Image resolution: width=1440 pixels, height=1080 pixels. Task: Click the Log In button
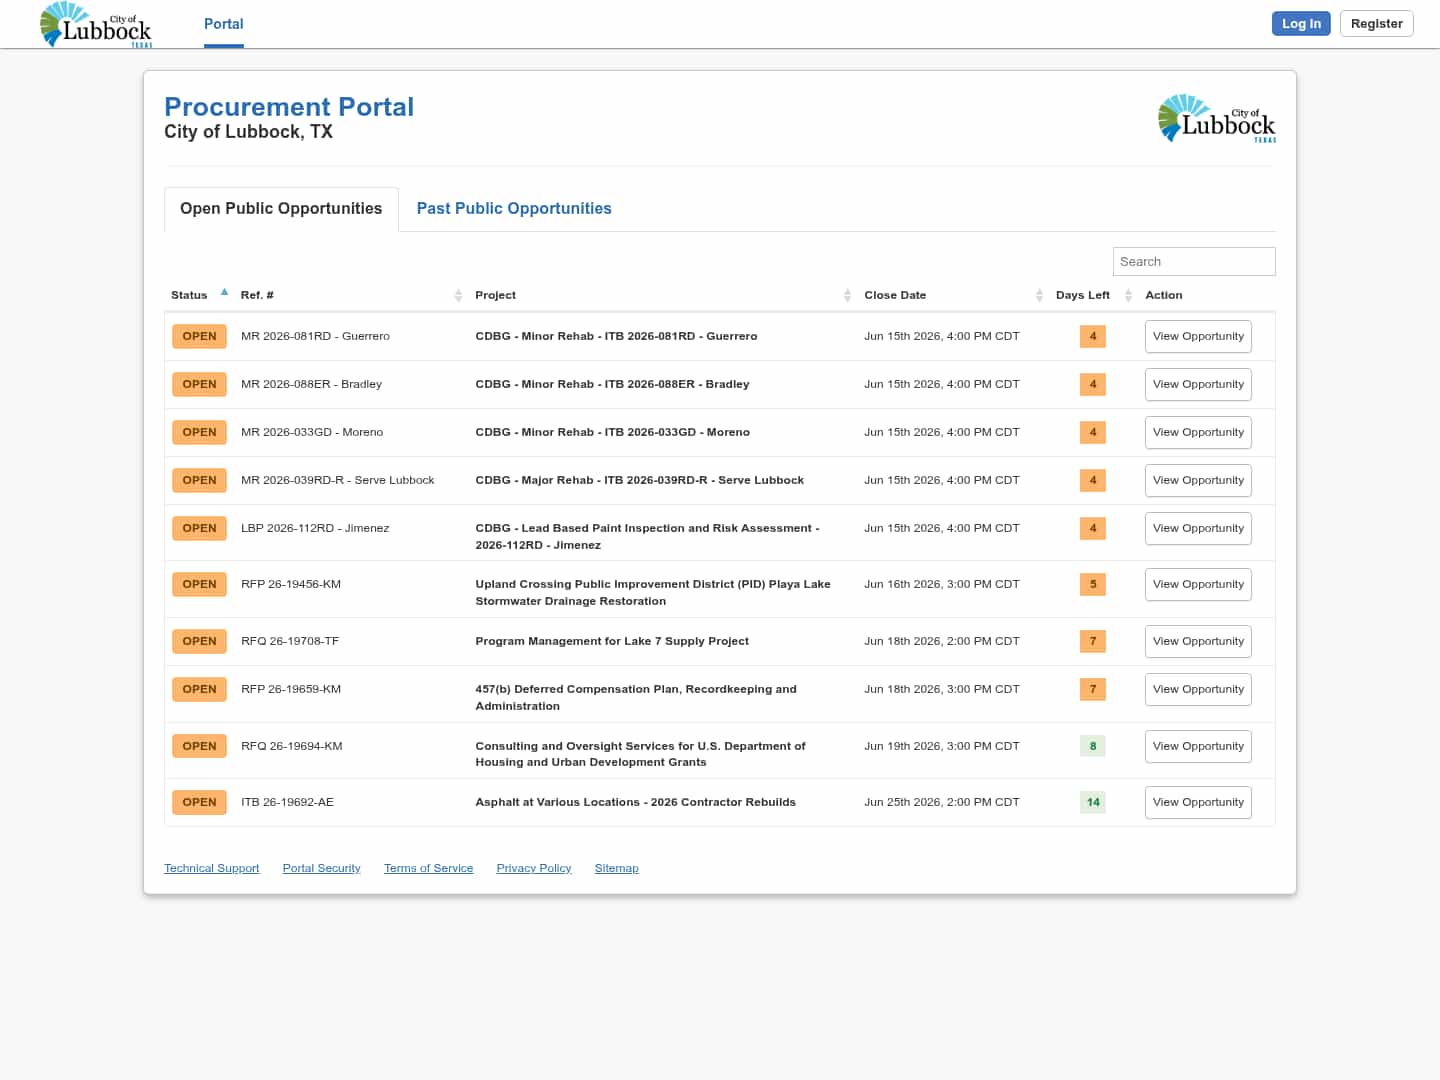coord(1301,24)
